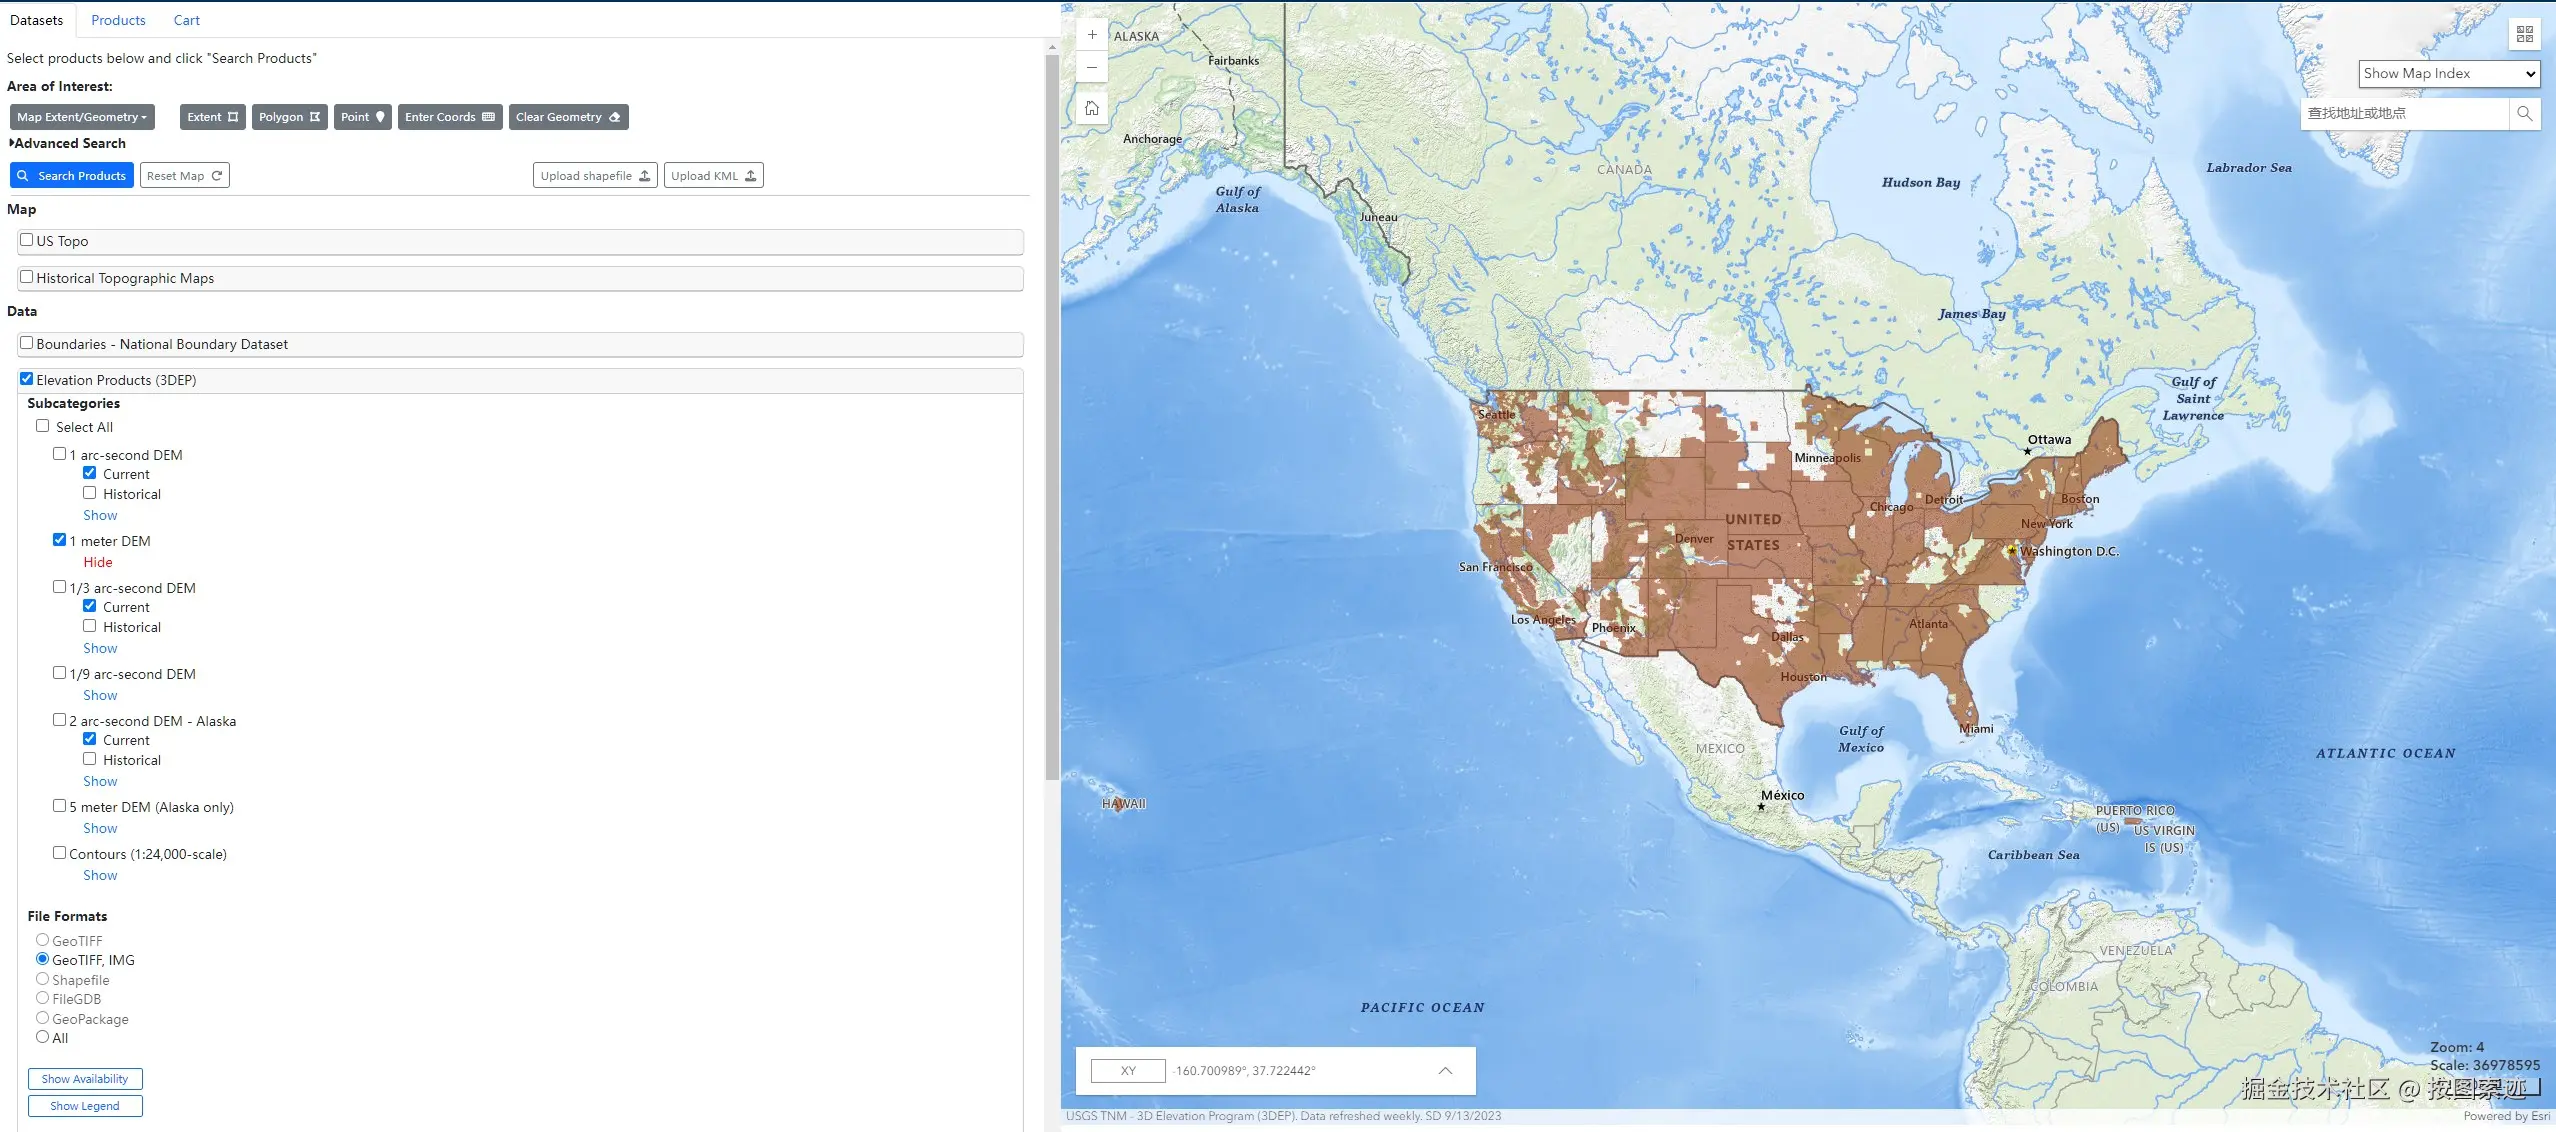2556x1132 pixels.
Task: Zoom in on the map
Action: coord(1092,35)
